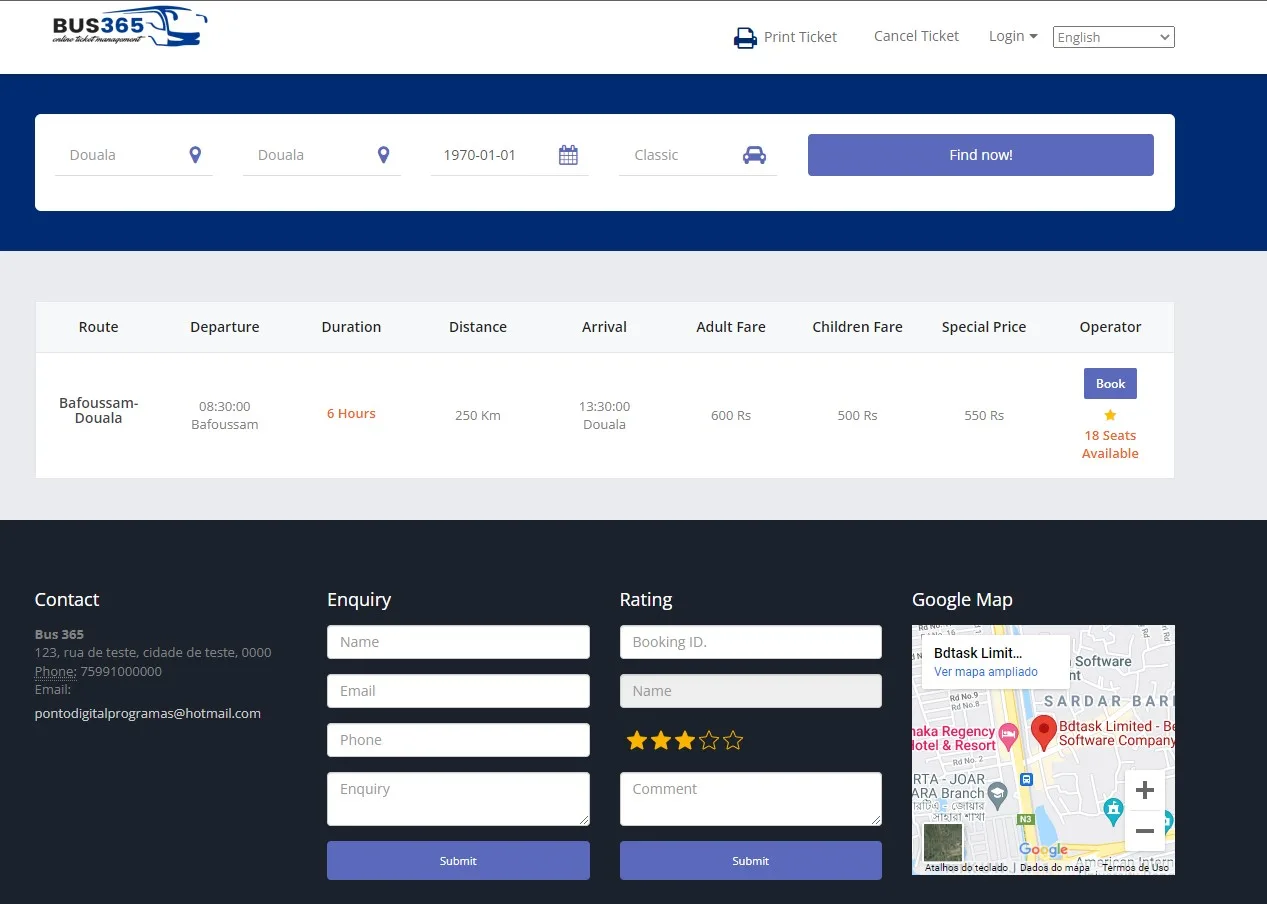1267x904 pixels.
Task: Click the hotel marker icon on map
Action: point(1009,738)
